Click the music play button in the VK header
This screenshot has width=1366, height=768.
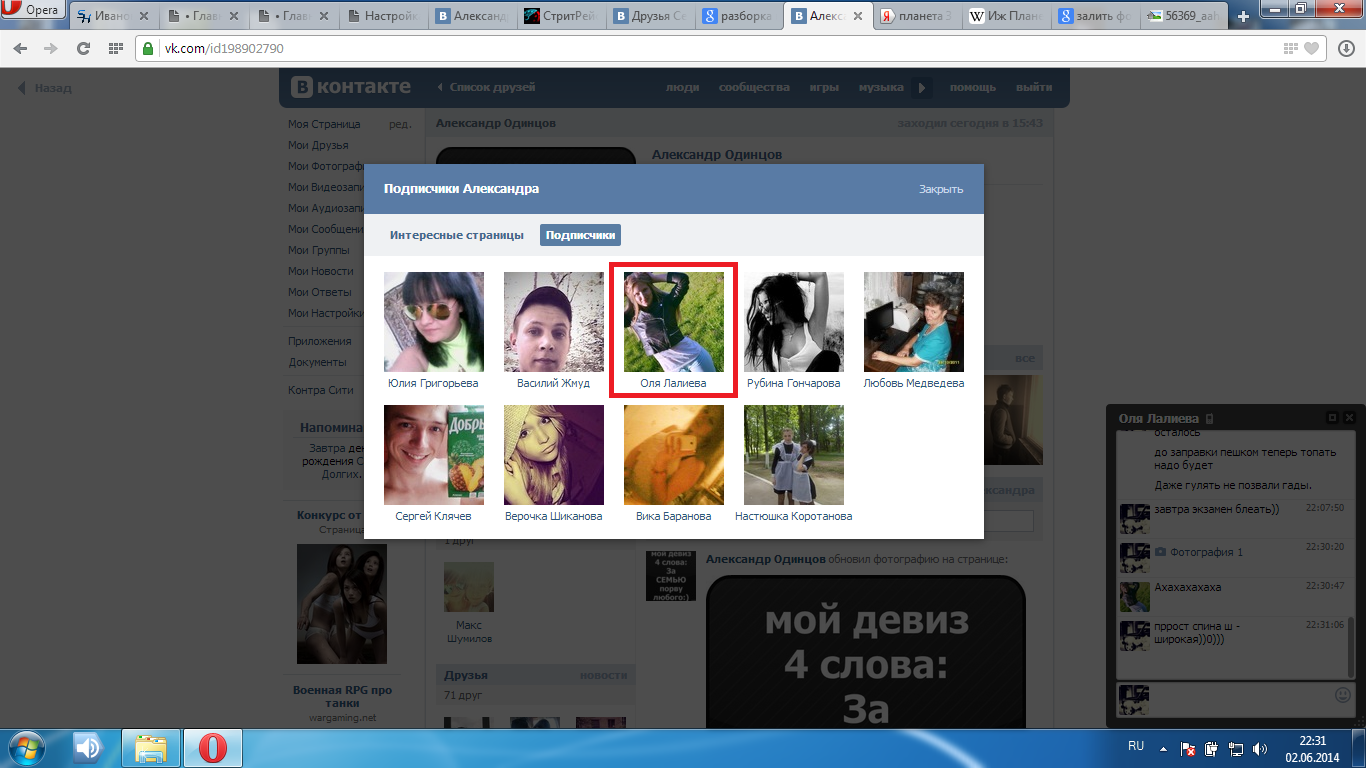click(x=921, y=88)
